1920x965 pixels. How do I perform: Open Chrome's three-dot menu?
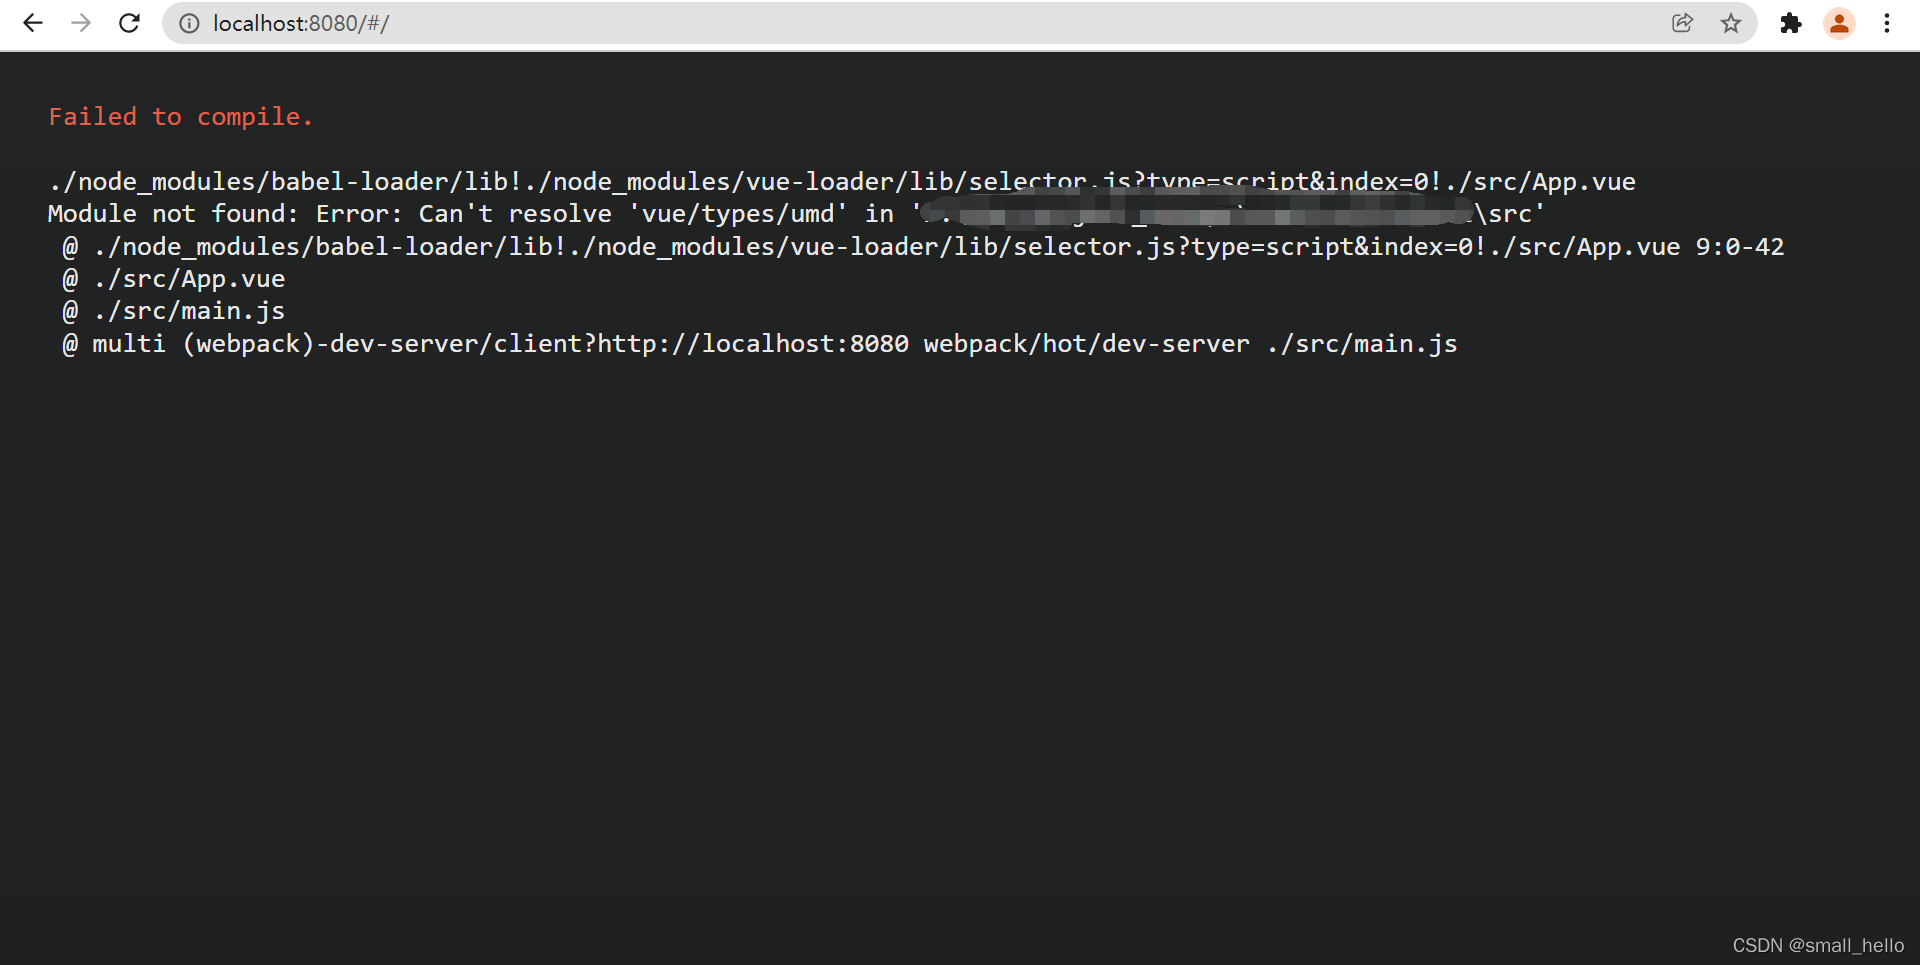point(1887,23)
